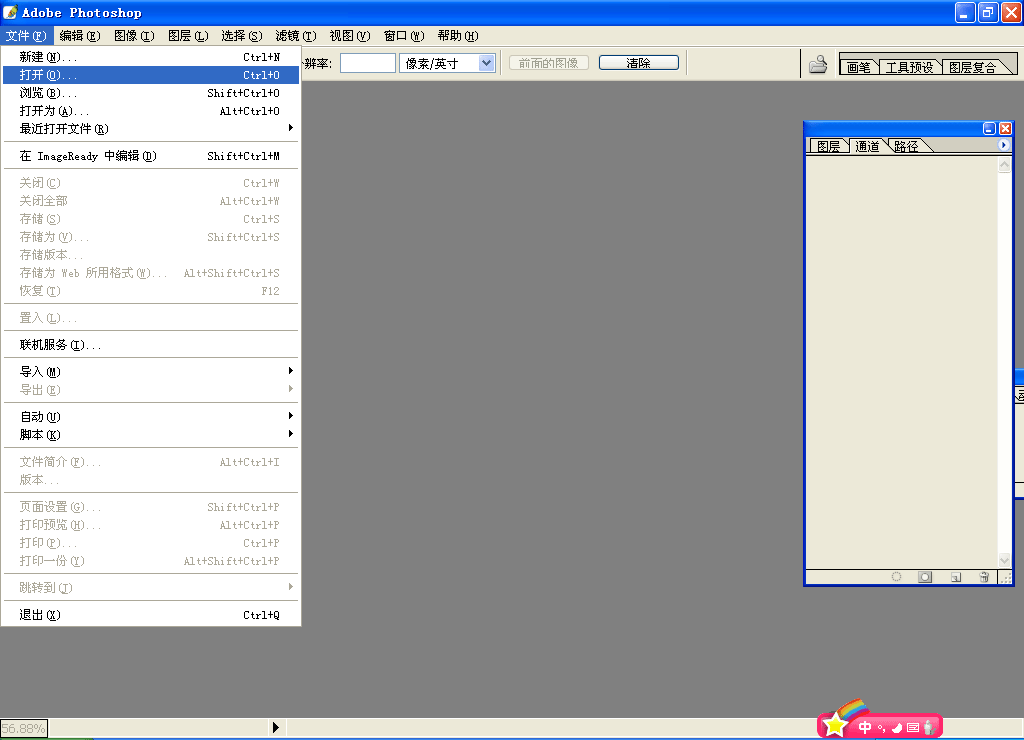This screenshot has height=740, width=1024.
Task: Collapse the channels palette with its minimize button
Action: click(989, 129)
